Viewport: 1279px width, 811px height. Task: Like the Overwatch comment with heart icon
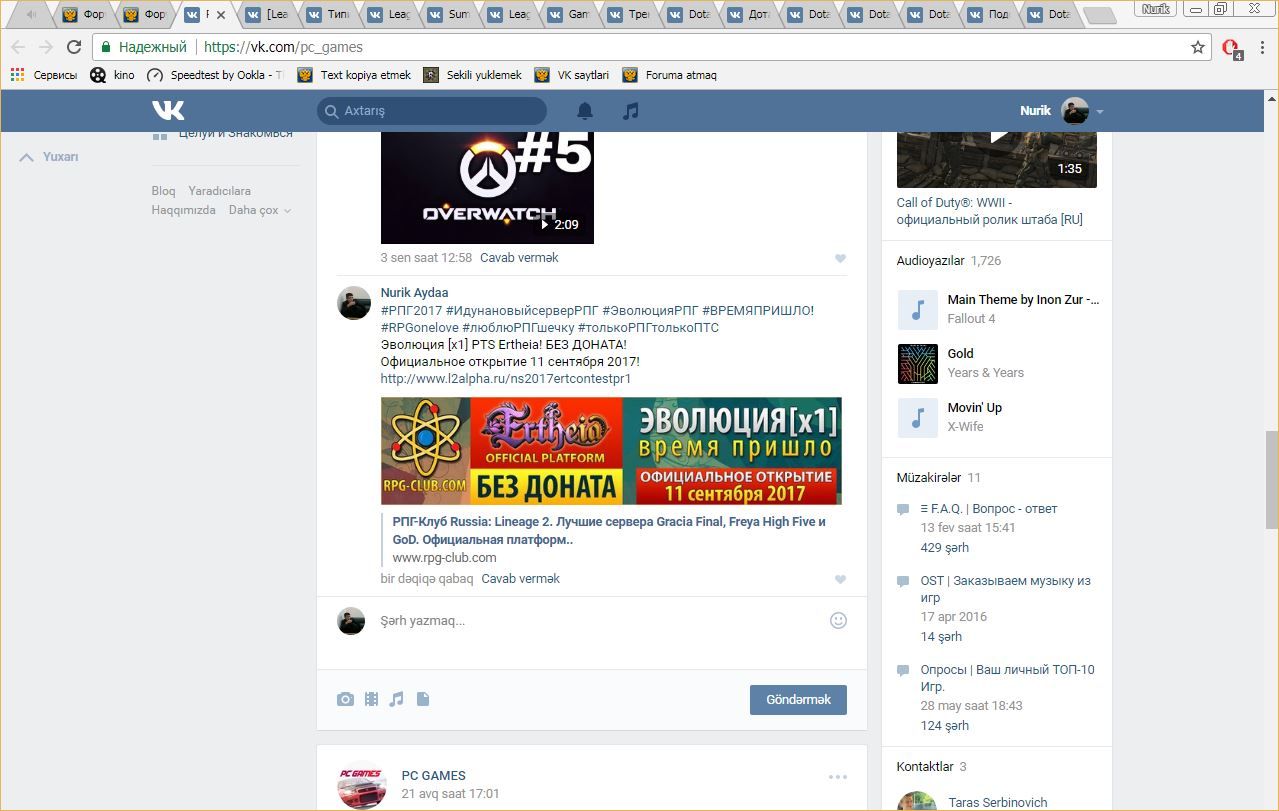(840, 258)
